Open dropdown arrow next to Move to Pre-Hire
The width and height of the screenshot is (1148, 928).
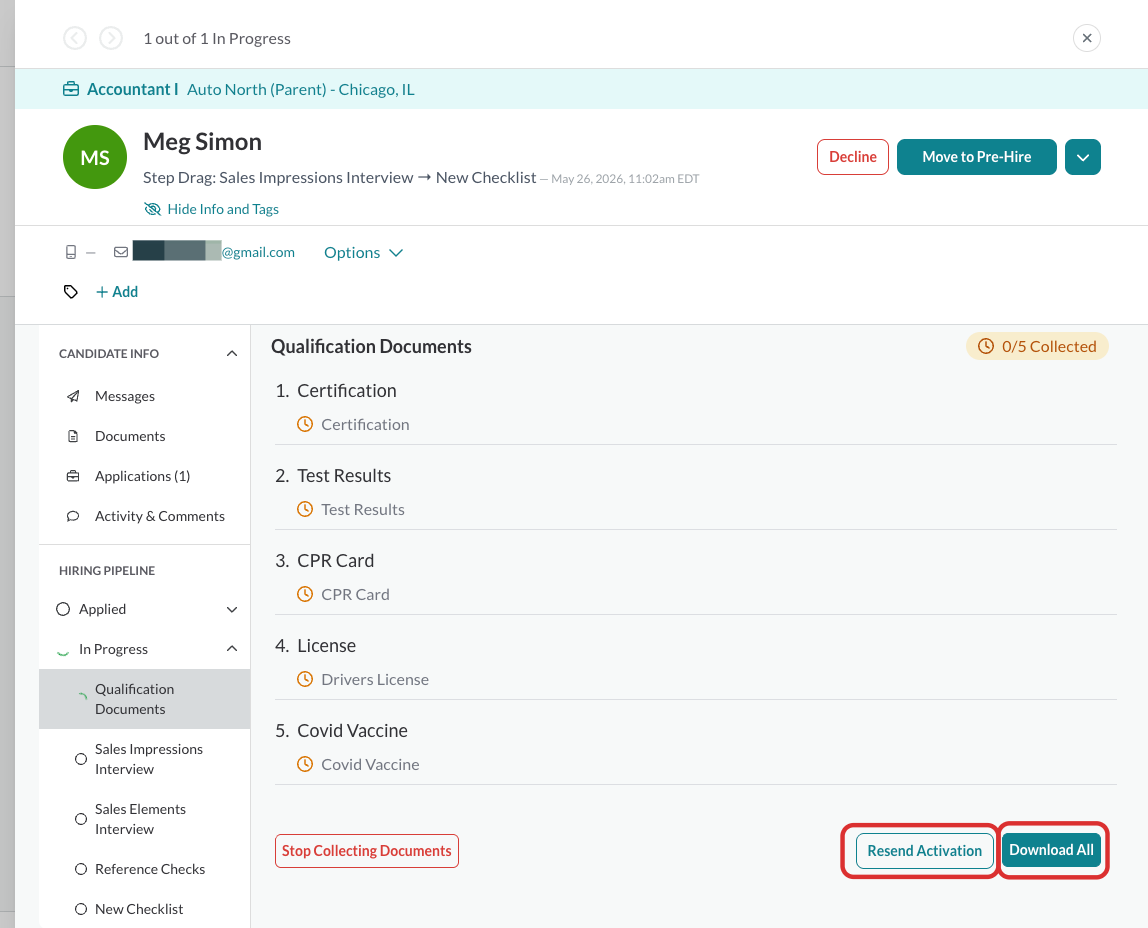click(x=1082, y=157)
